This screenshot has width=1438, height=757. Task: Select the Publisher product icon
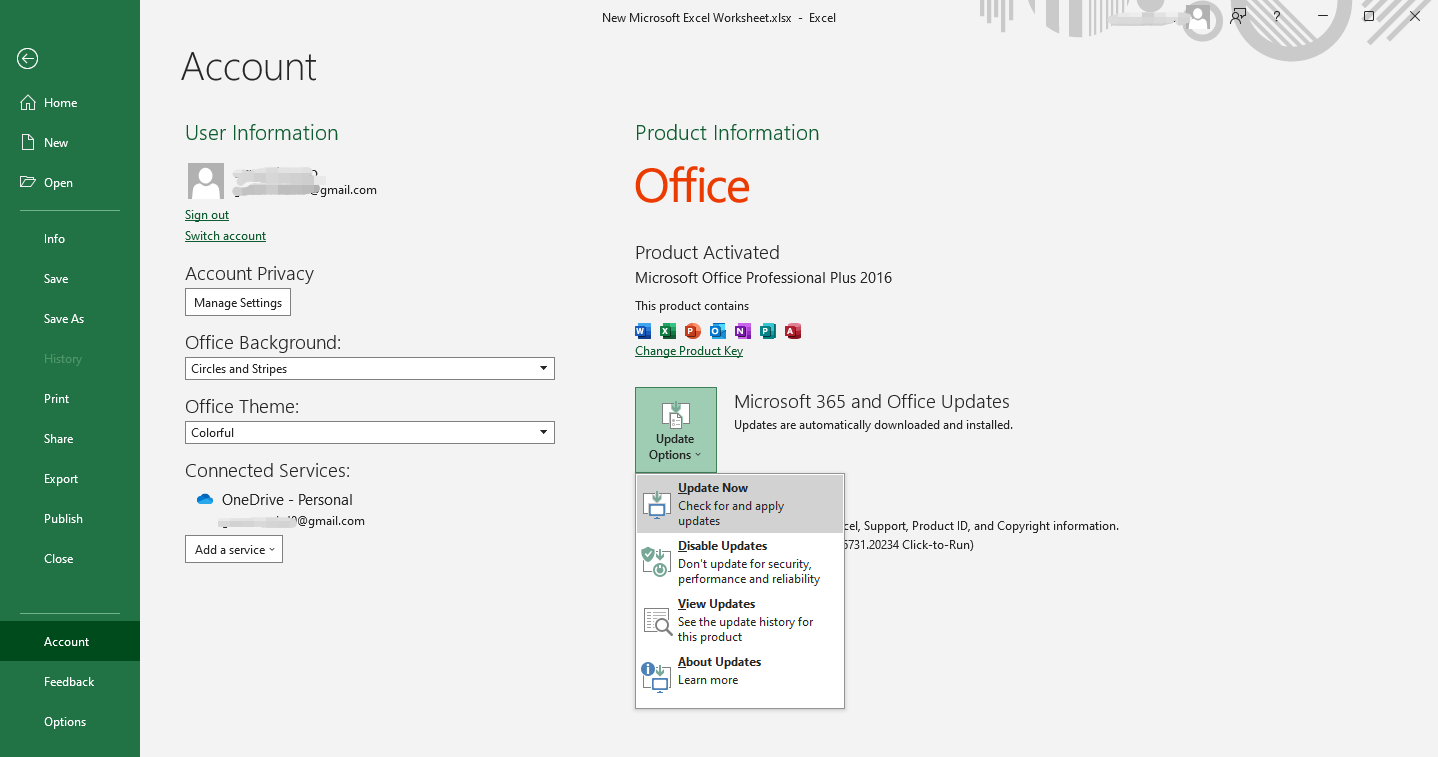767,330
